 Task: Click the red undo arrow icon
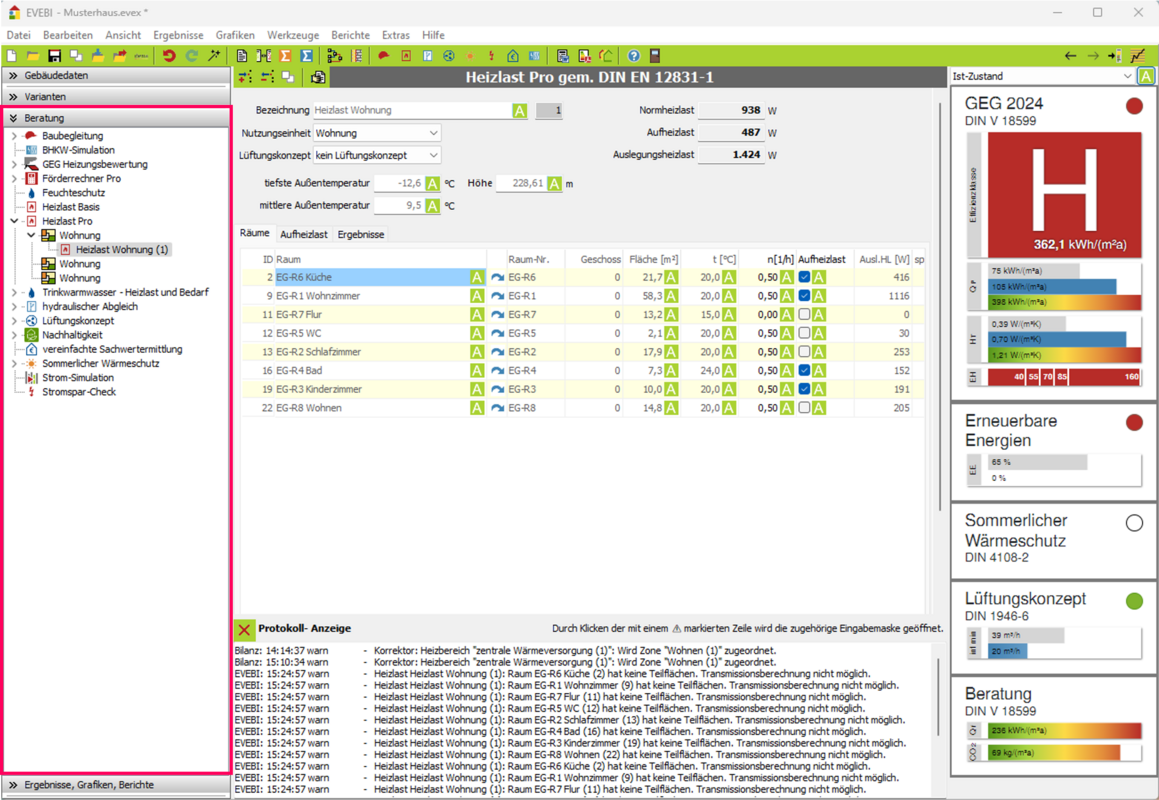click(x=168, y=56)
